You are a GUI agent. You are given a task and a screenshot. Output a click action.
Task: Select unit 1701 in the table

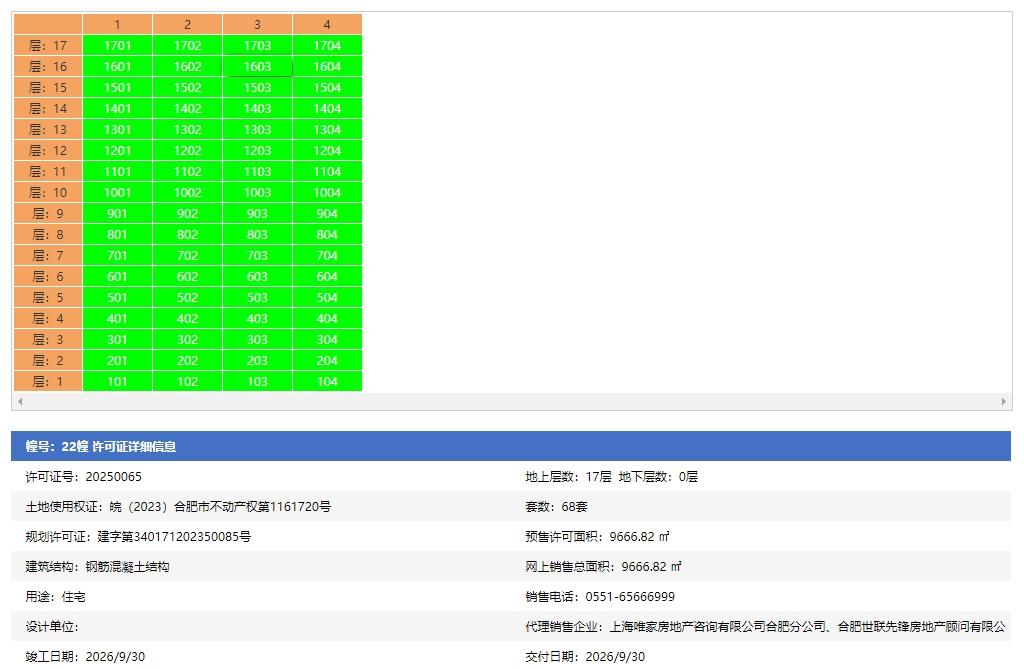(x=118, y=45)
